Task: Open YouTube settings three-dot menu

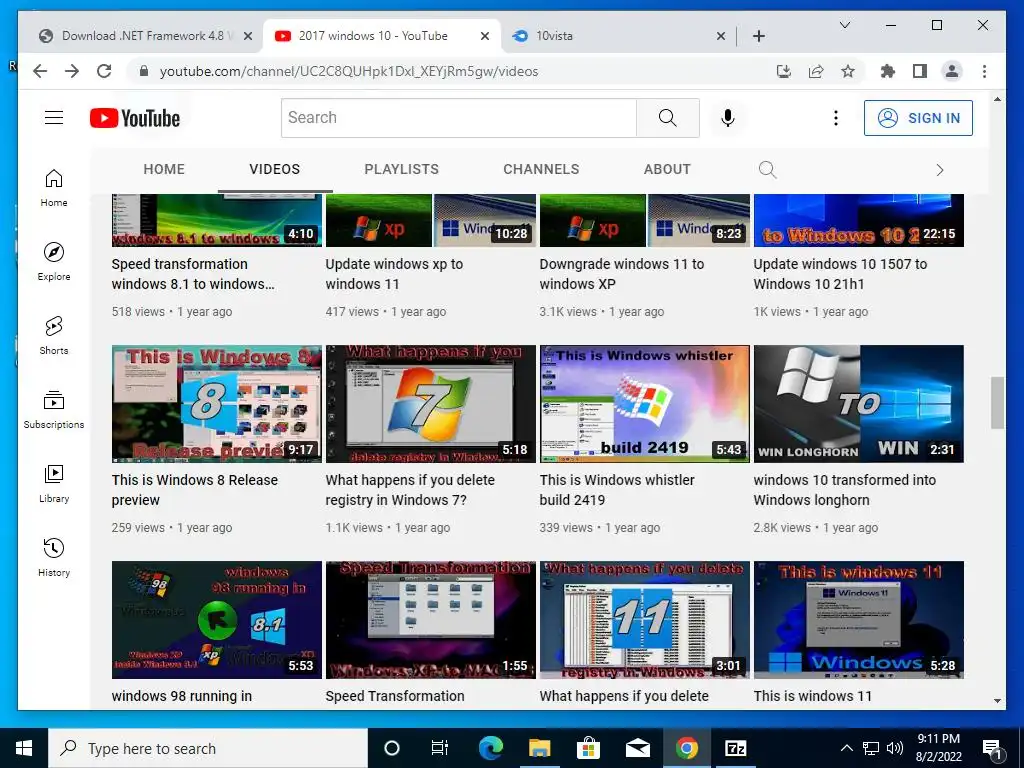Action: coord(835,118)
